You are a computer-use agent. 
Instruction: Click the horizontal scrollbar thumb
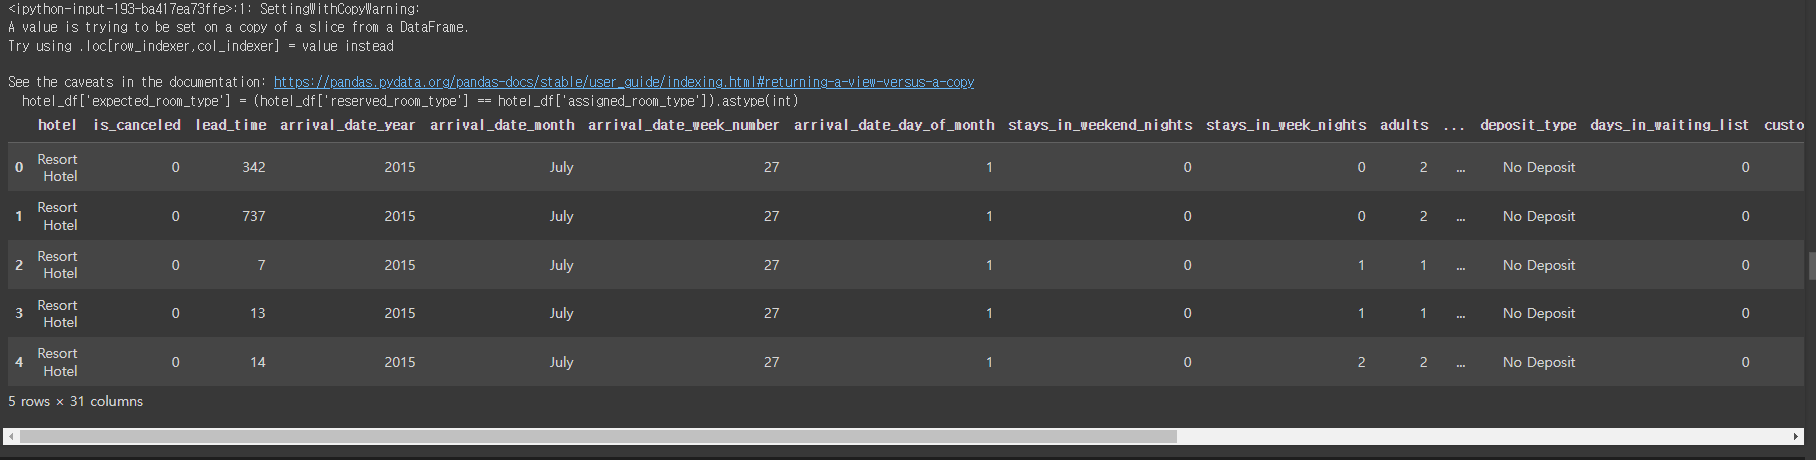pyautogui.click(x=598, y=437)
